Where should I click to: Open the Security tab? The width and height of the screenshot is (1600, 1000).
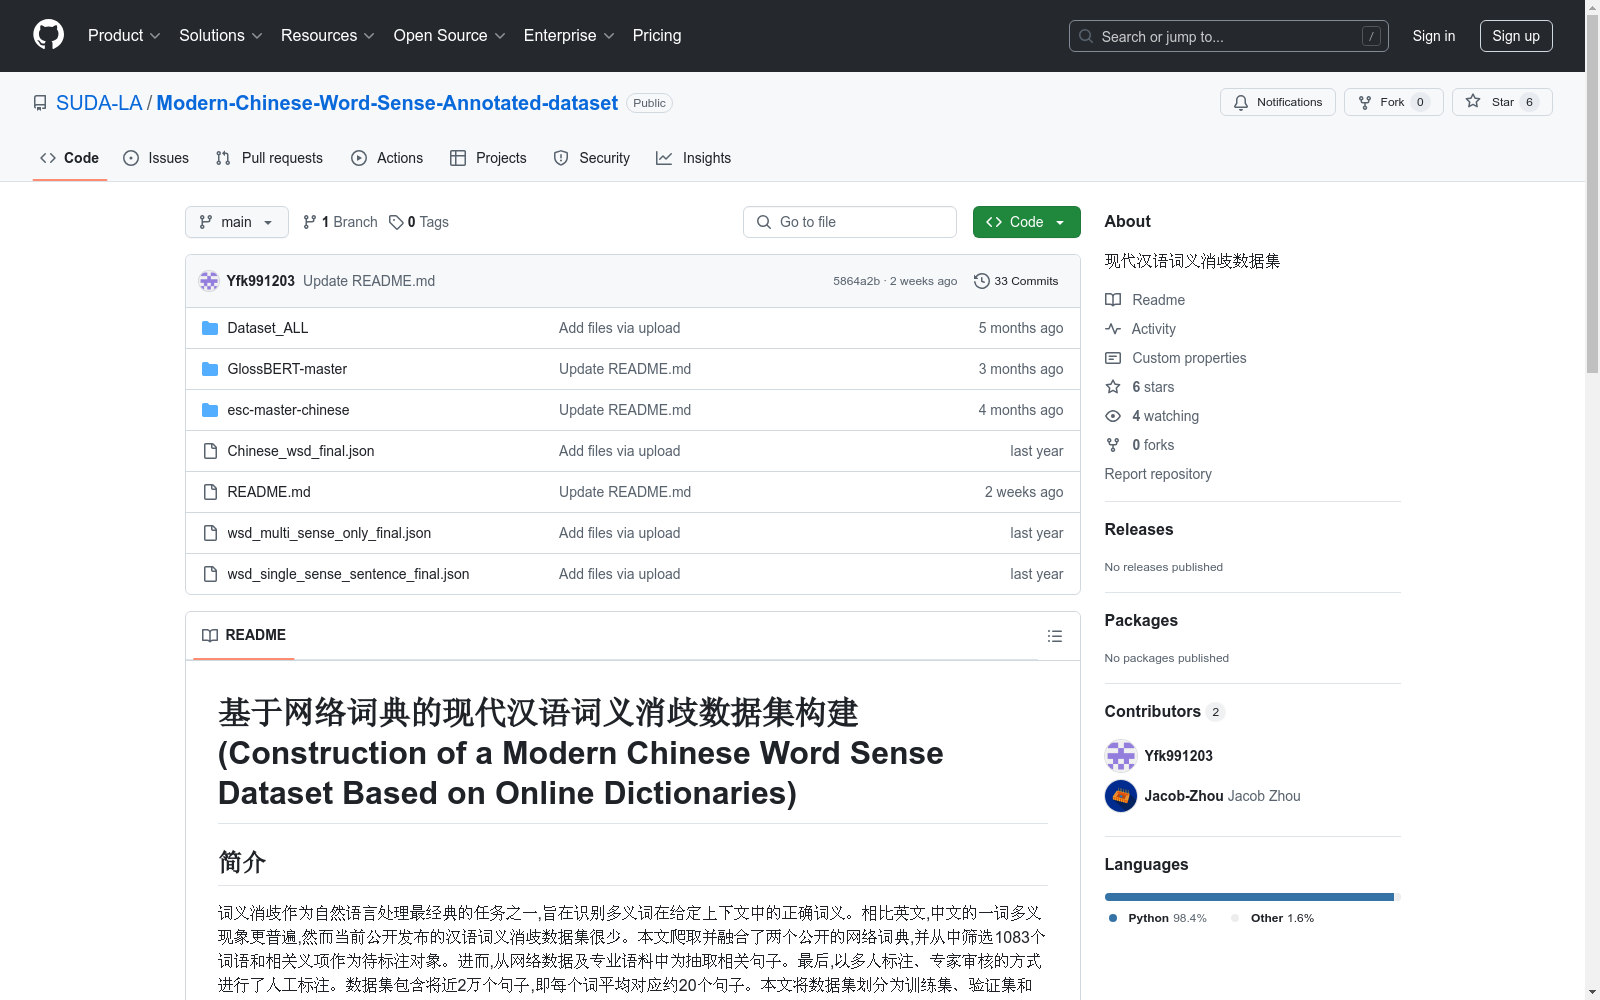[x=592, y=158]
